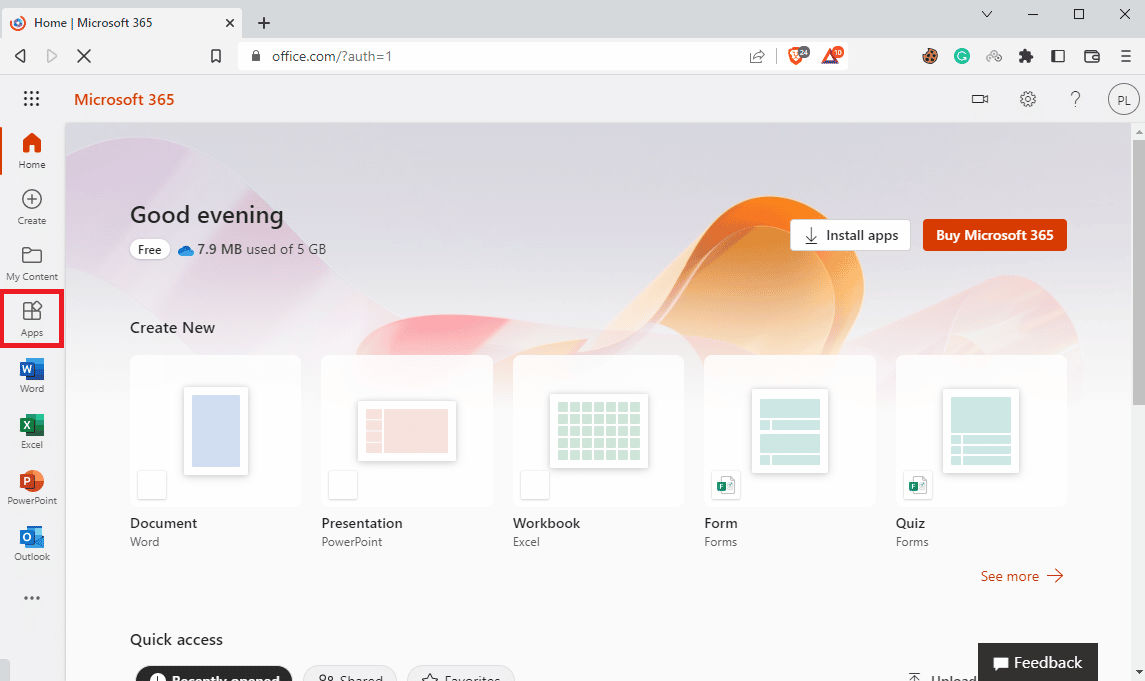Viewport: 1145px width, 681px height.
Task: Stop loading the page
Action: pyautogui.click(x=84, y=56)
